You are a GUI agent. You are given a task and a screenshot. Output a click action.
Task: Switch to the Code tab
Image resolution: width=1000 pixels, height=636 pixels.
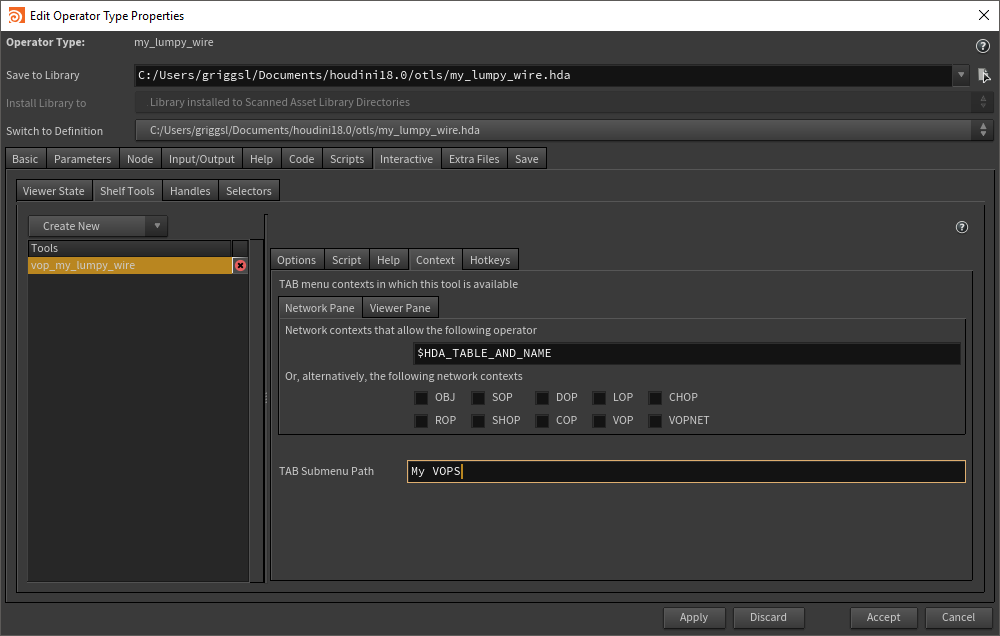tap(302, 159)
